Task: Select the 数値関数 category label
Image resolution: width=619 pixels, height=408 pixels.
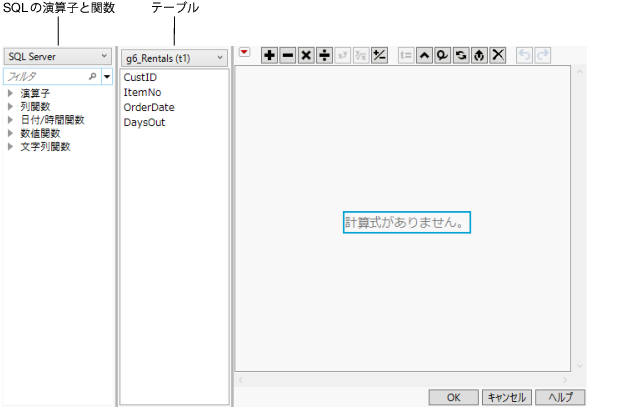Action: tap(40, 133)
